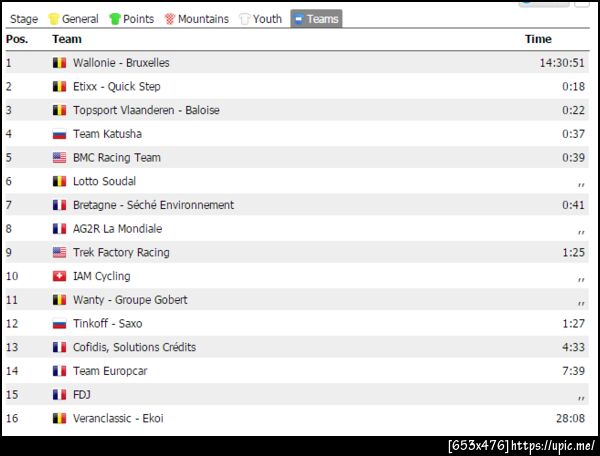Select the 0:37 time gap
The width and height of the screenshot is (600, 456).
click(x=573, y=134)
